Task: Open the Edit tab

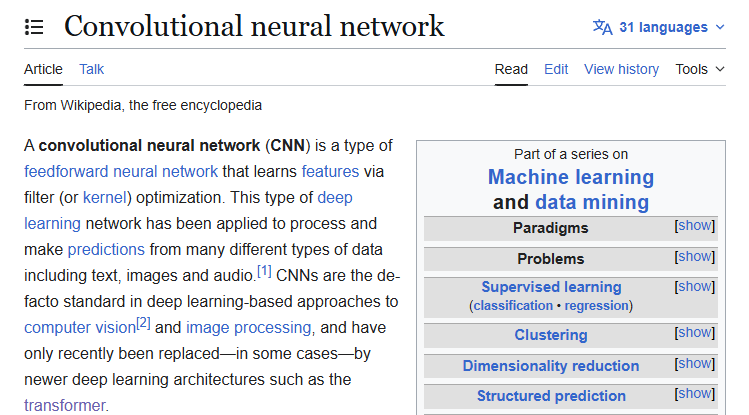Action: (x=556, y=69)
